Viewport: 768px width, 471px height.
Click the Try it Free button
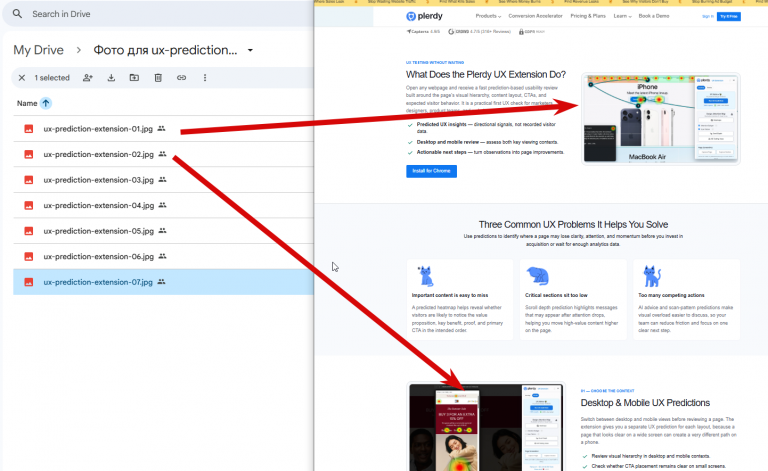click(728, 17)
